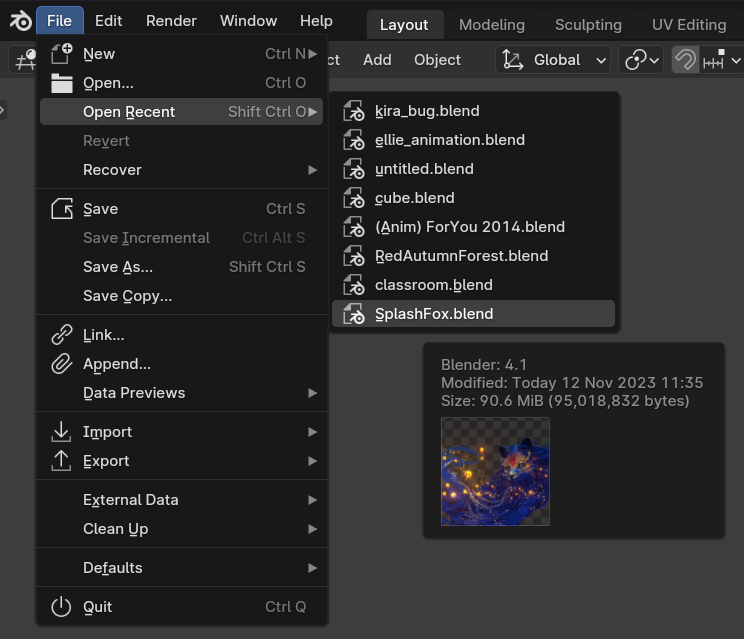Open the snapping options dropdown arrow

736,61
